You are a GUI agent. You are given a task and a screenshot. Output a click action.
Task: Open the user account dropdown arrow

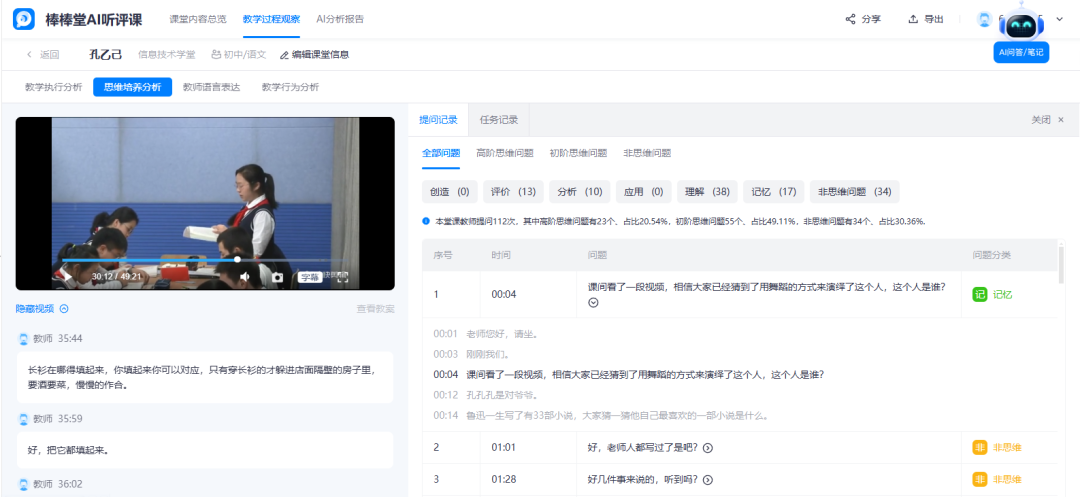[1059, 19]
